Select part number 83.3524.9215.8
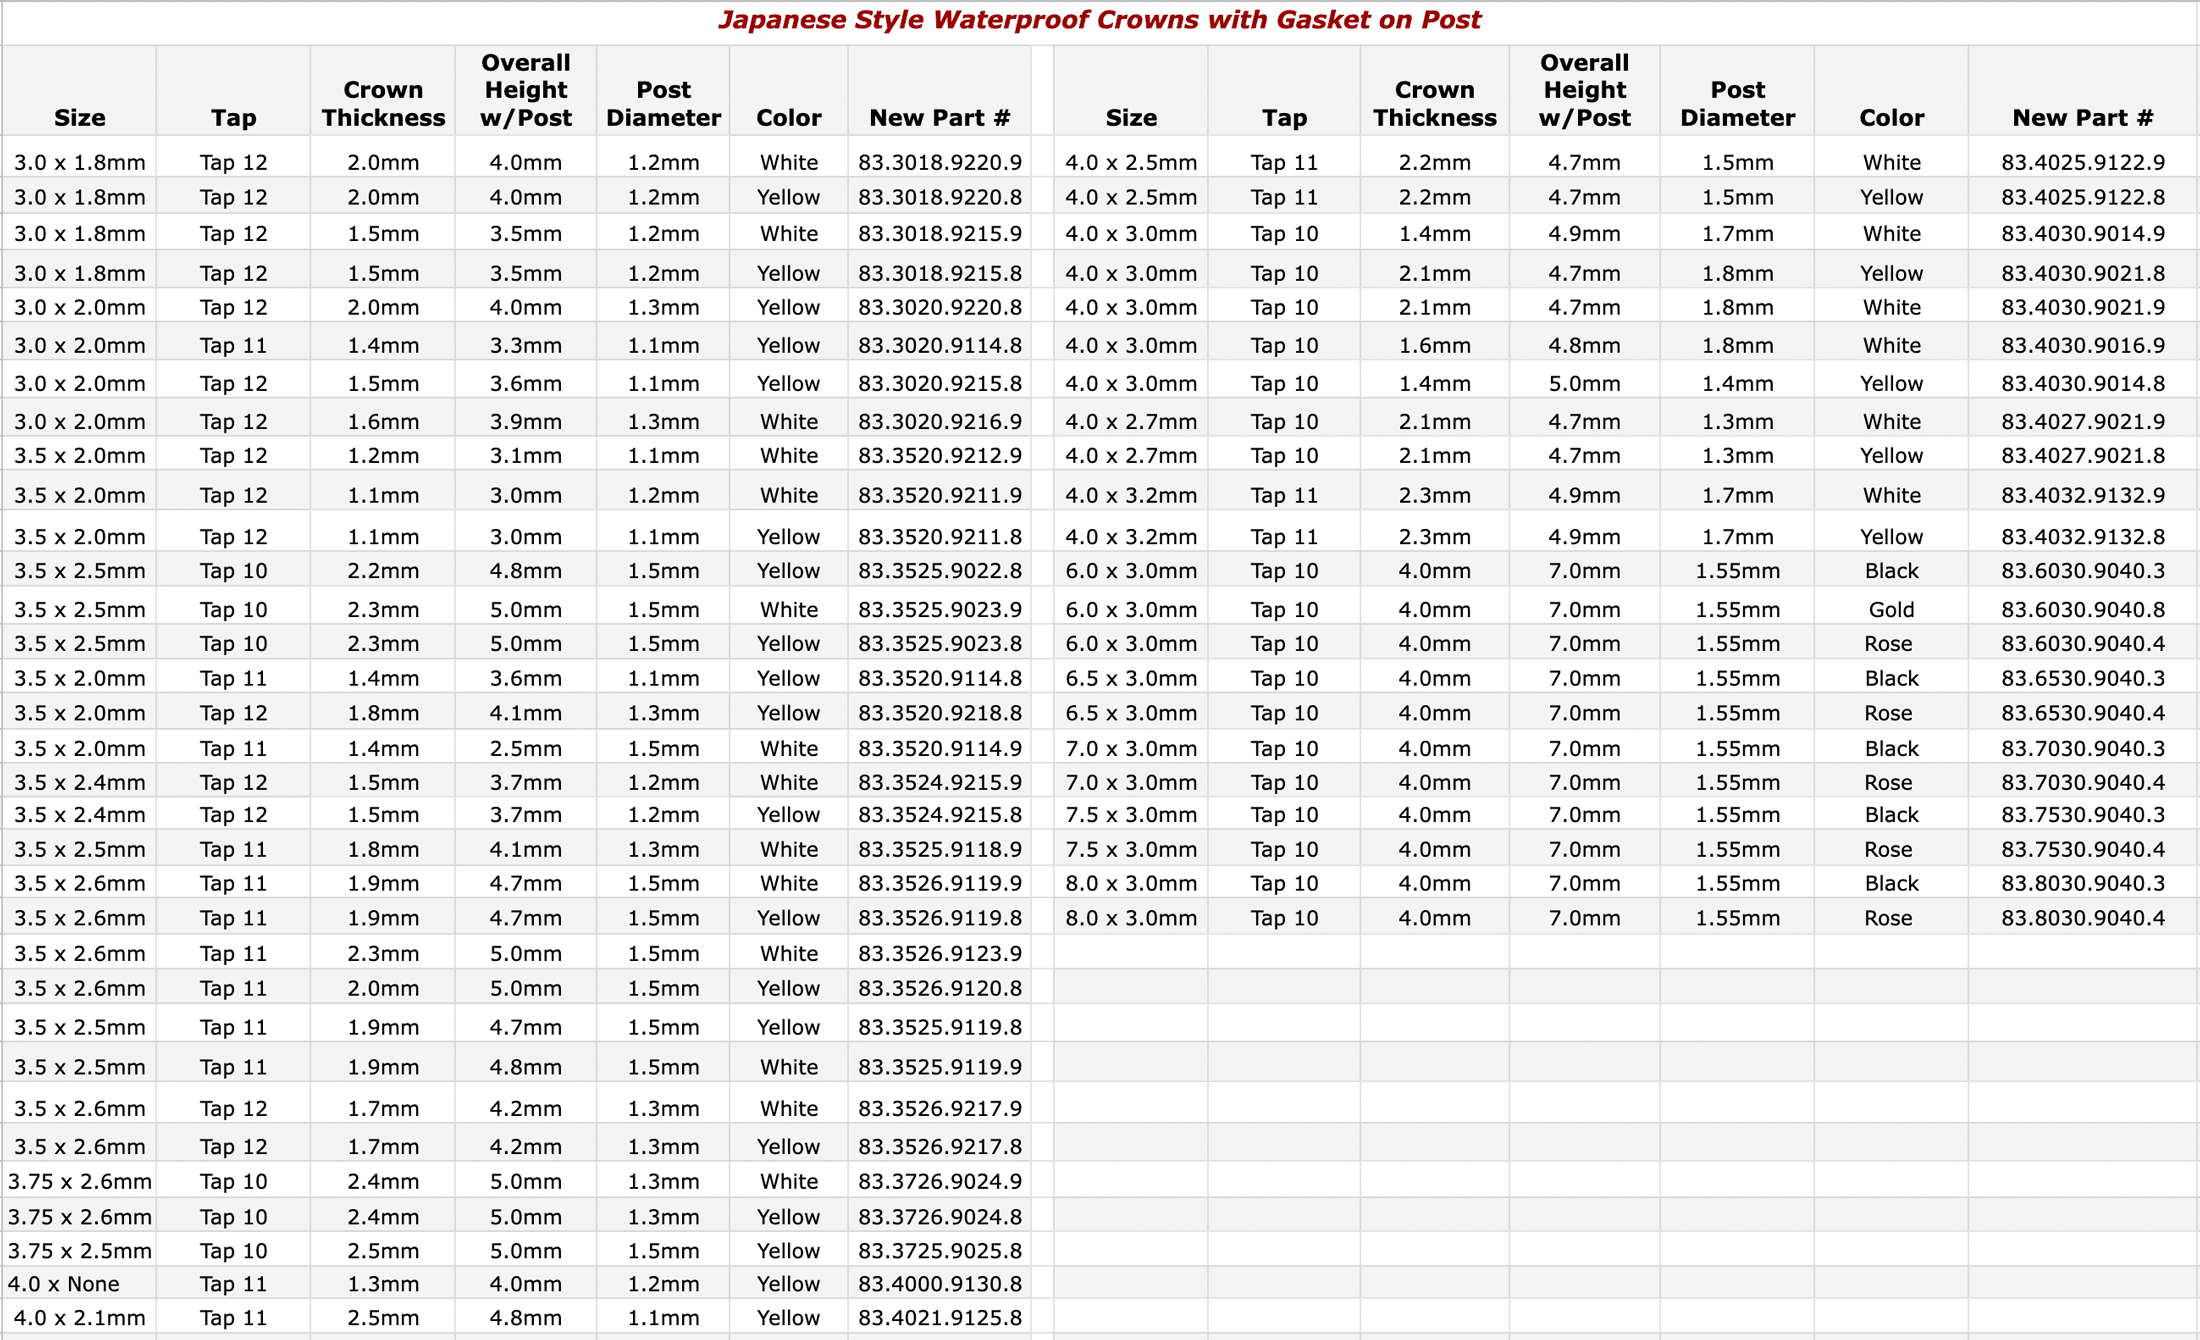 click(x=940, y=814)
